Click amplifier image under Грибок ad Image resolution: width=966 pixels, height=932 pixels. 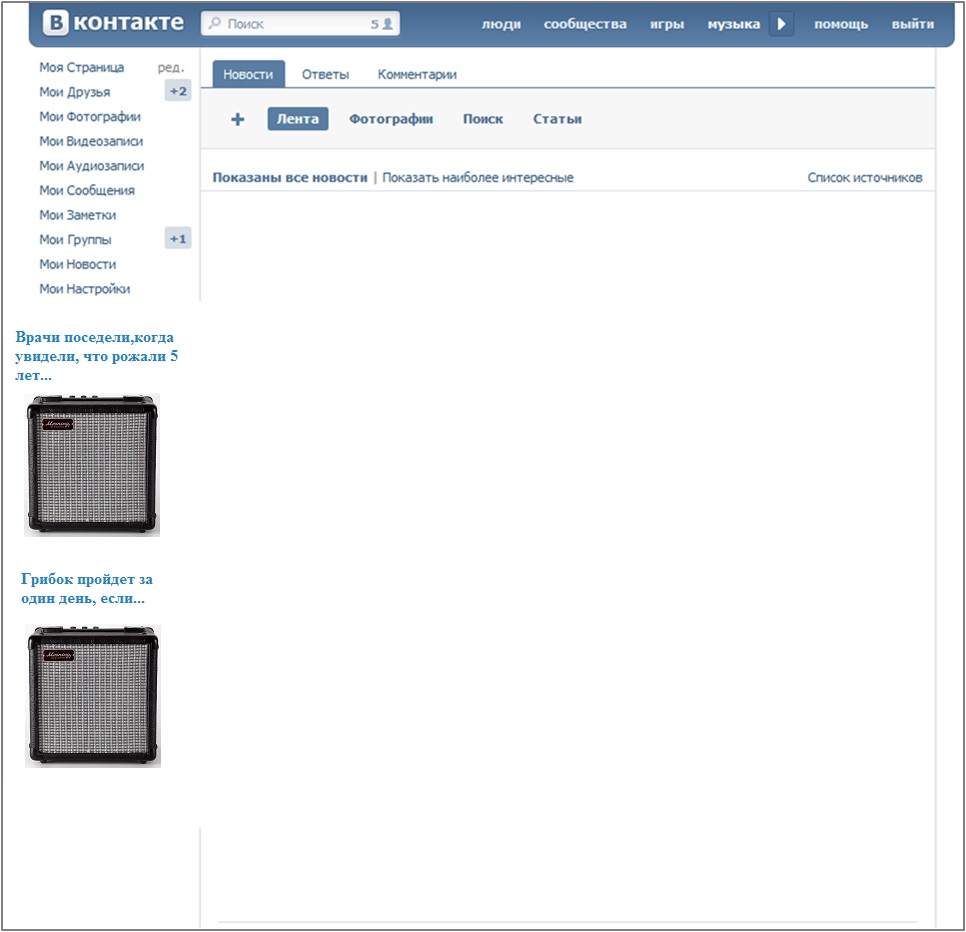93,696
